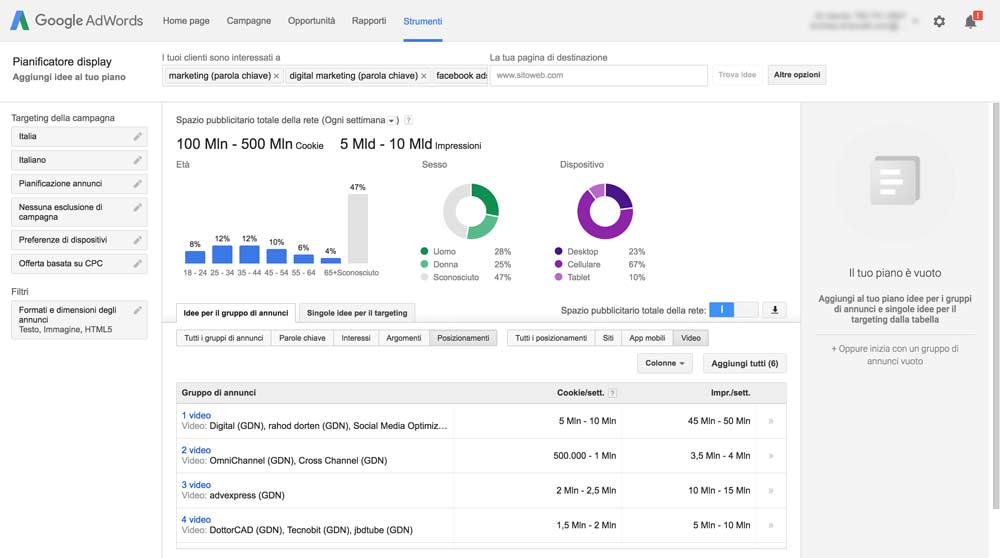Image resolution: width=1000 pixels, height=558 pixels.
Task: Open the 3 video ad group link
Action: (x=196, y=485)
